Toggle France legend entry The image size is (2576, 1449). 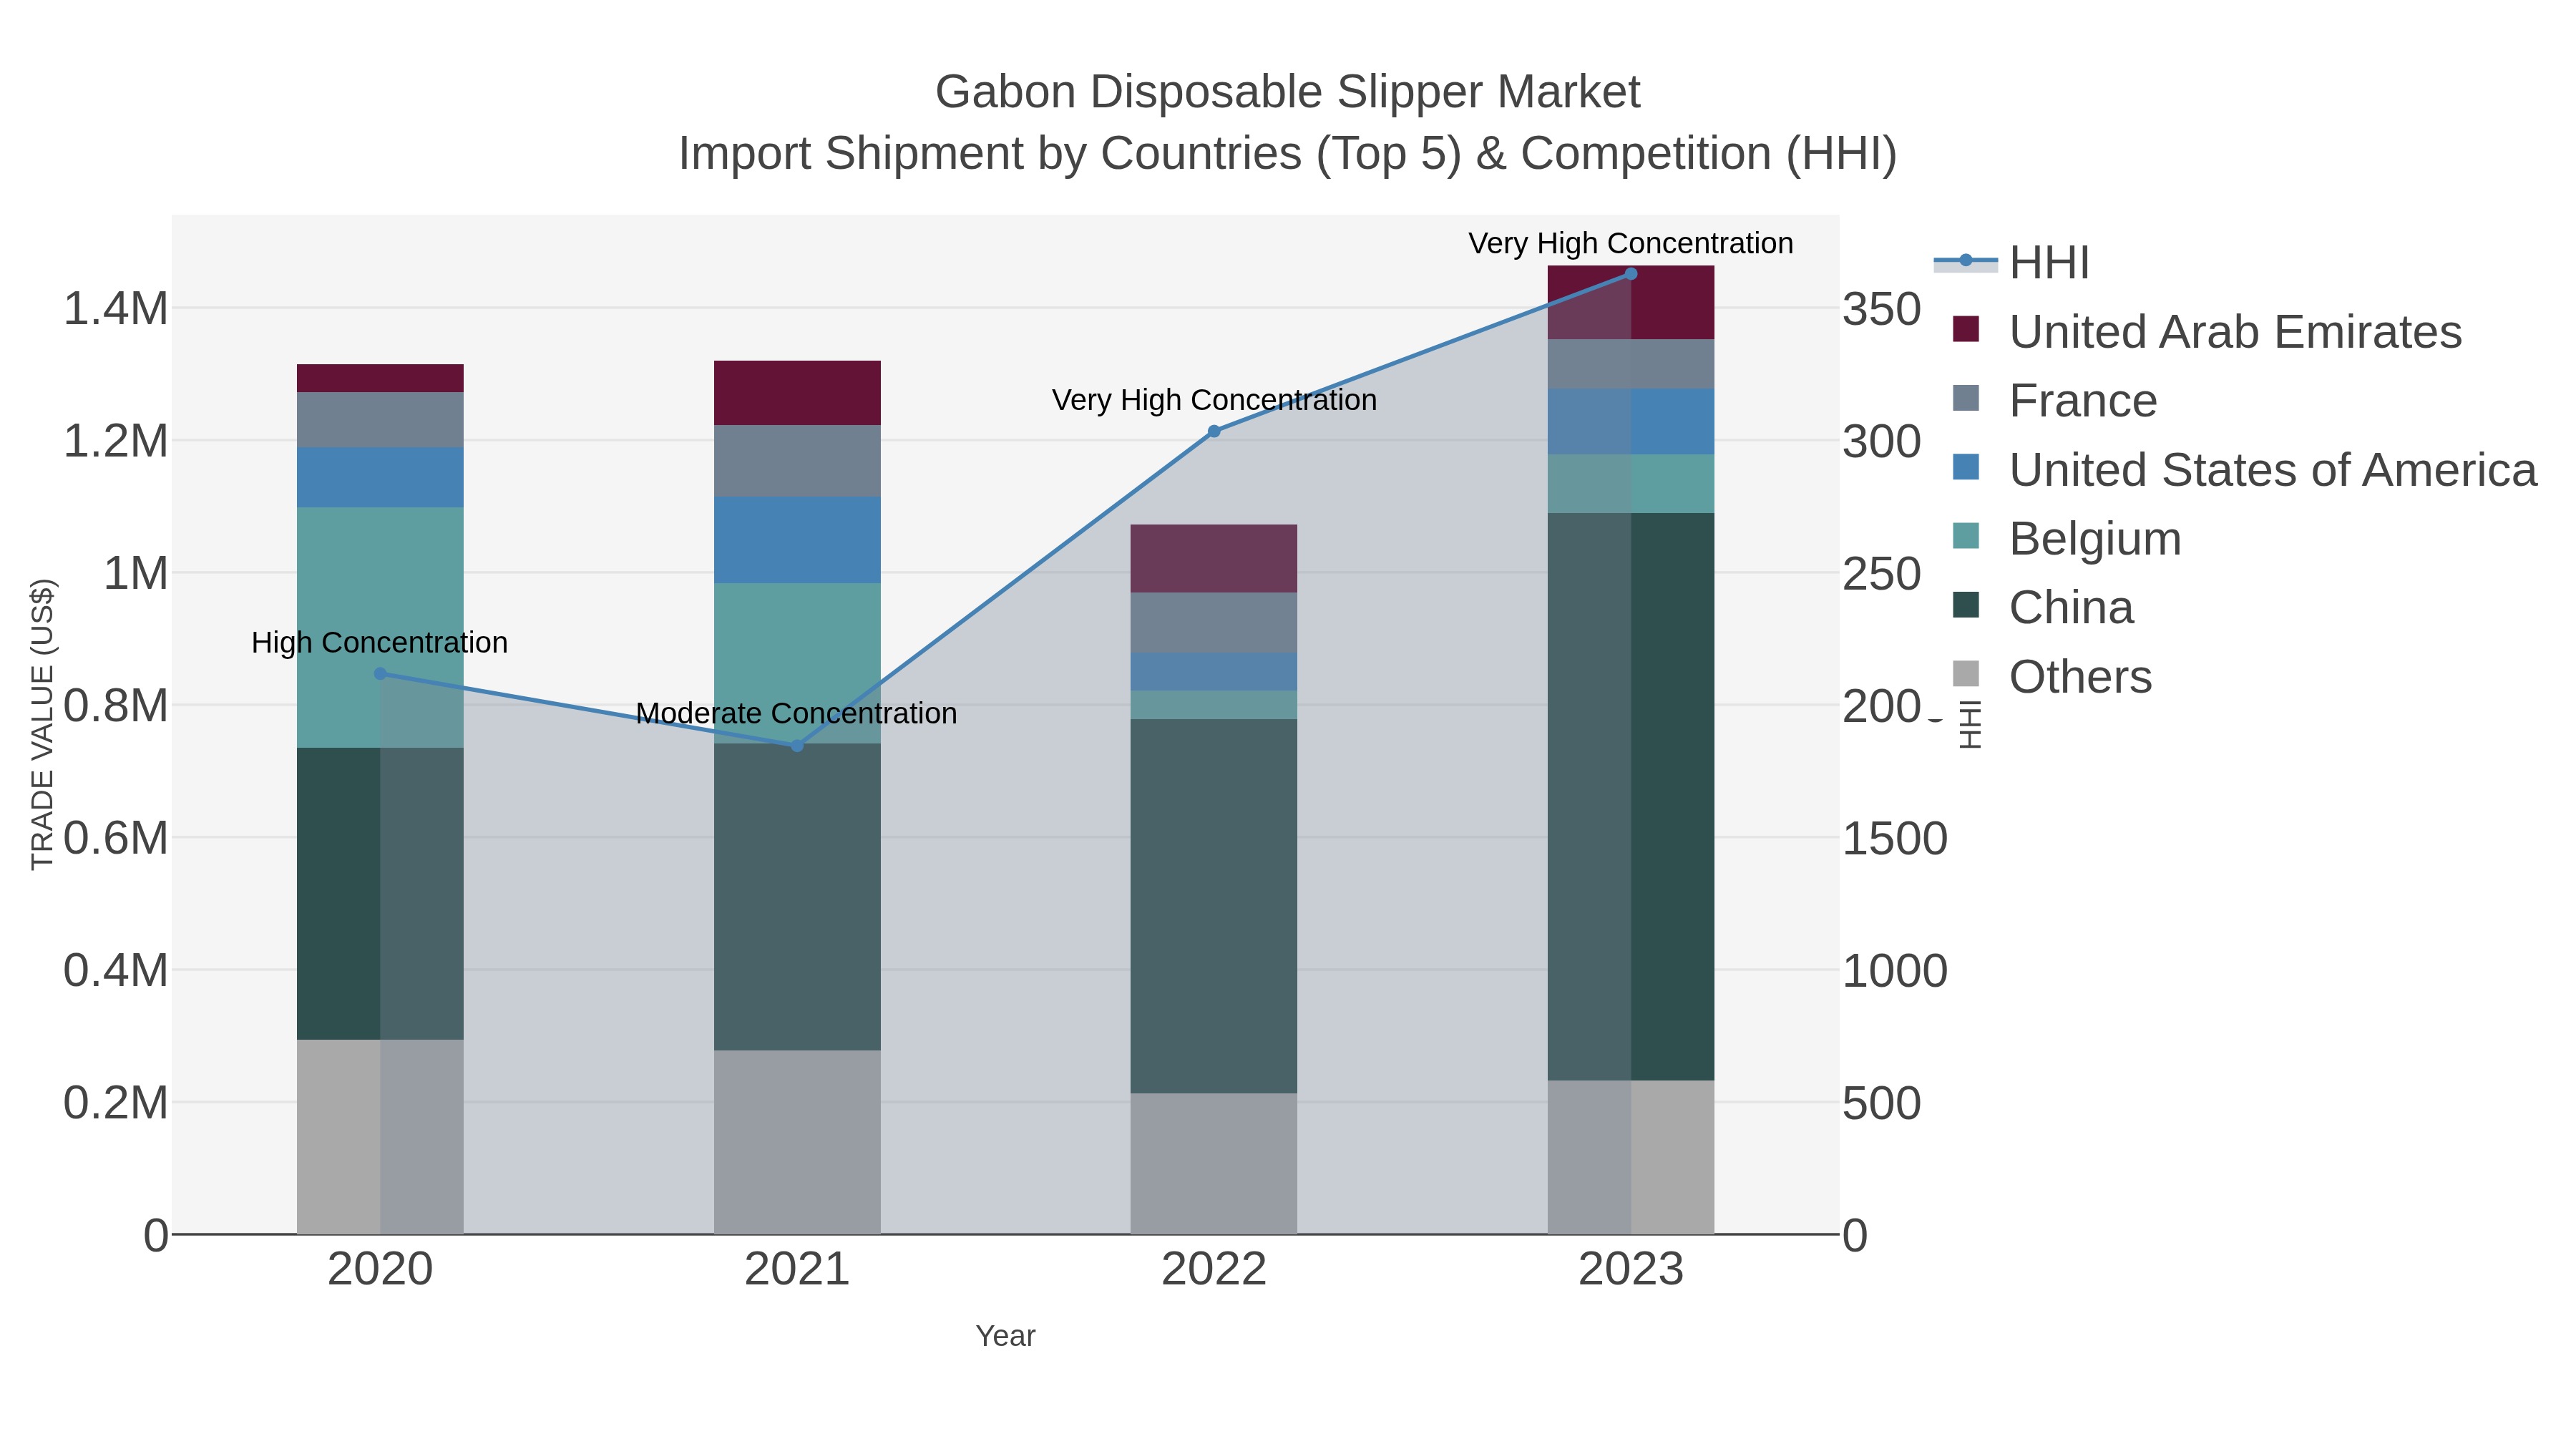2055,401
